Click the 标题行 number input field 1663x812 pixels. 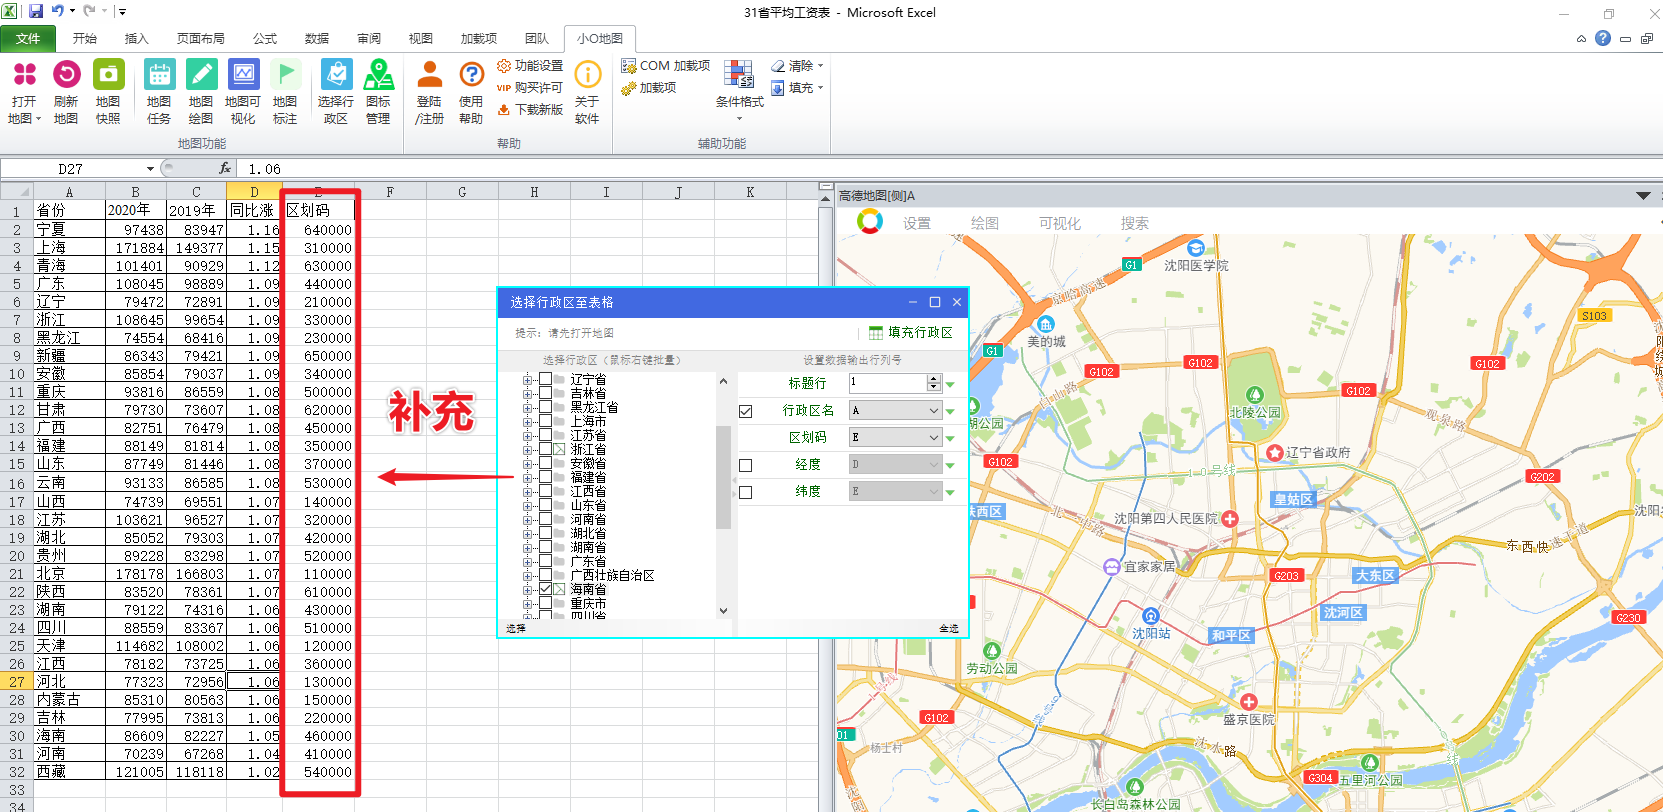(888, 383)
